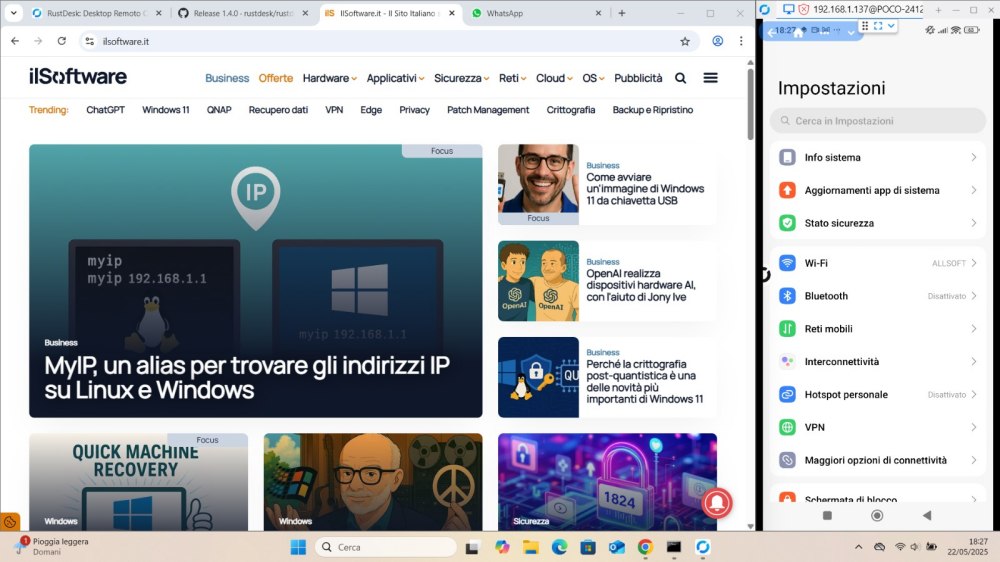Open Outlook from taskbar

coord(617,547)
